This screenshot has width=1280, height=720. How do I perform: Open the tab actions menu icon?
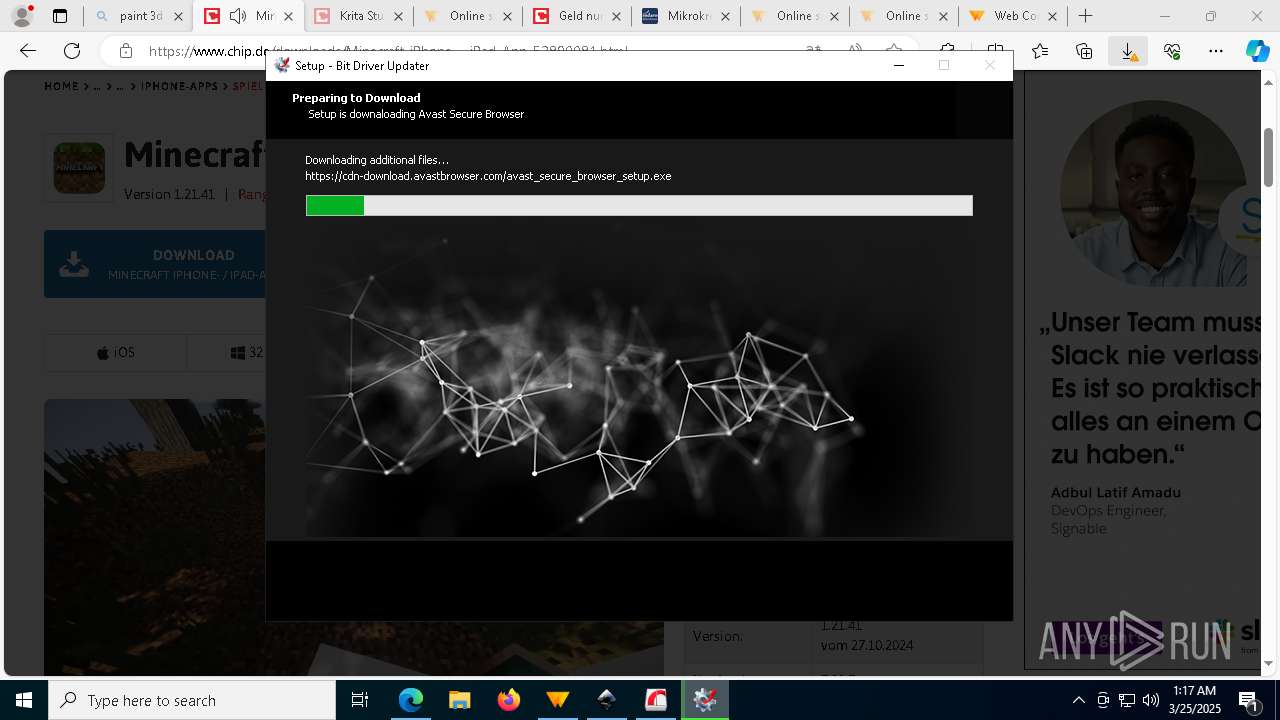point(60,16)
